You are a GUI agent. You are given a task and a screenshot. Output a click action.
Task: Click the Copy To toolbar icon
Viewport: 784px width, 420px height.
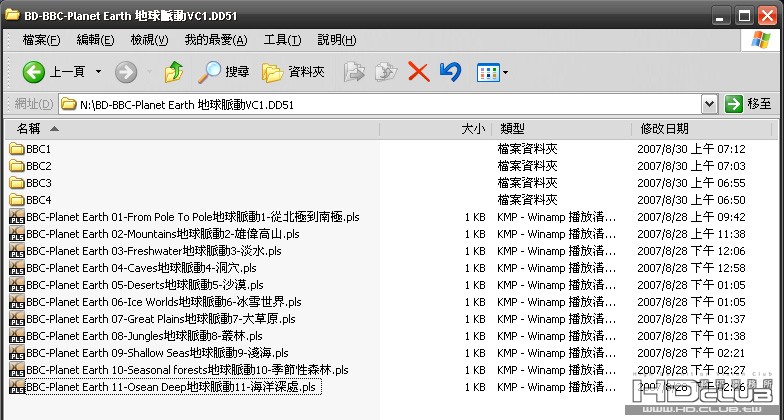click(386, 72)
